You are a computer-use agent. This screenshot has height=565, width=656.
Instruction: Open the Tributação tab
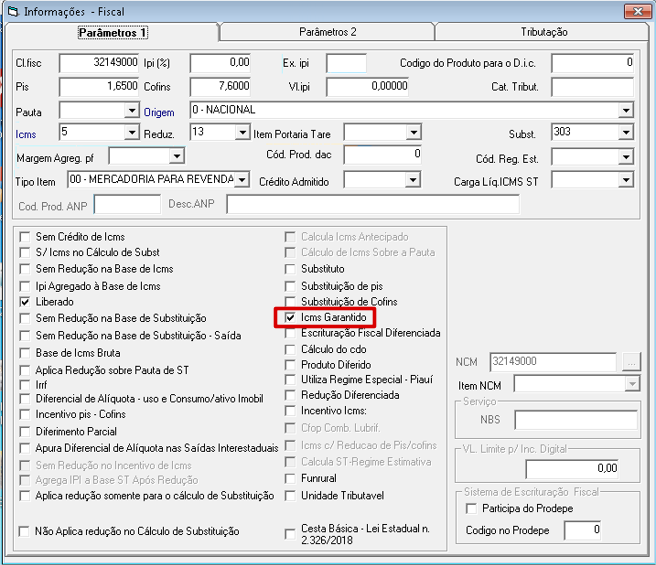(544, 32)
